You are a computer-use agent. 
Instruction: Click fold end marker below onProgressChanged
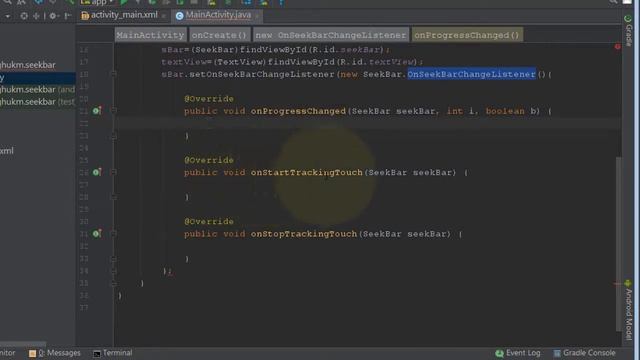(x=114, y=136)
